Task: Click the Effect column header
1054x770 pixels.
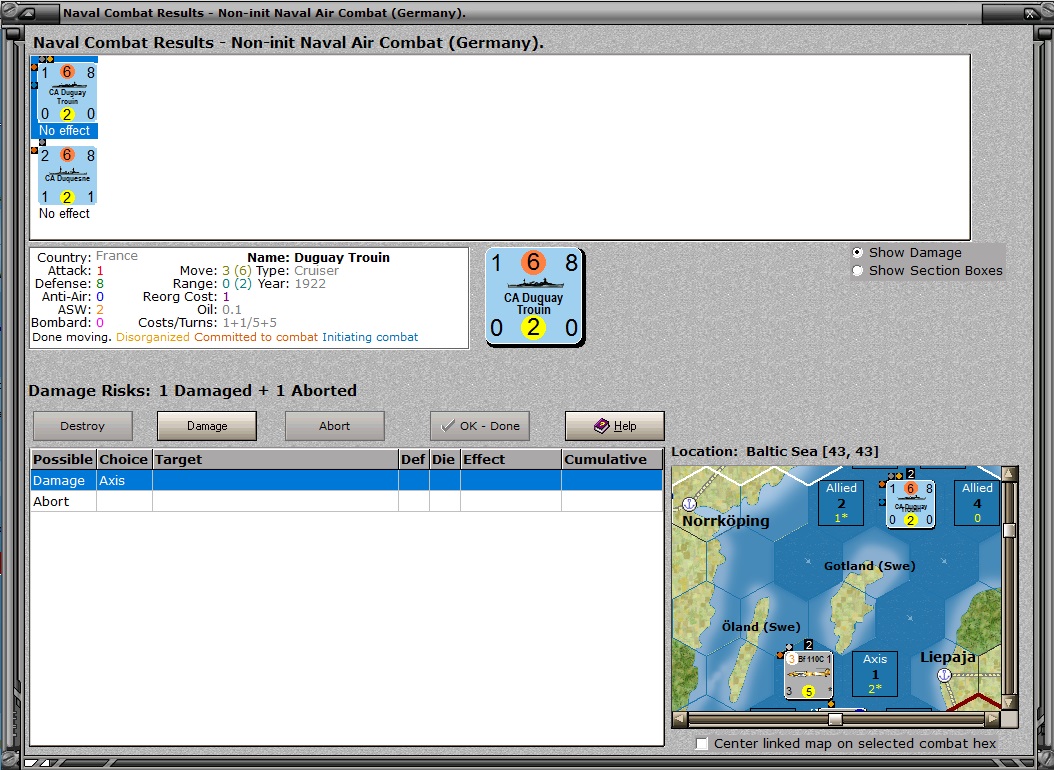Action: click(511, 460)
